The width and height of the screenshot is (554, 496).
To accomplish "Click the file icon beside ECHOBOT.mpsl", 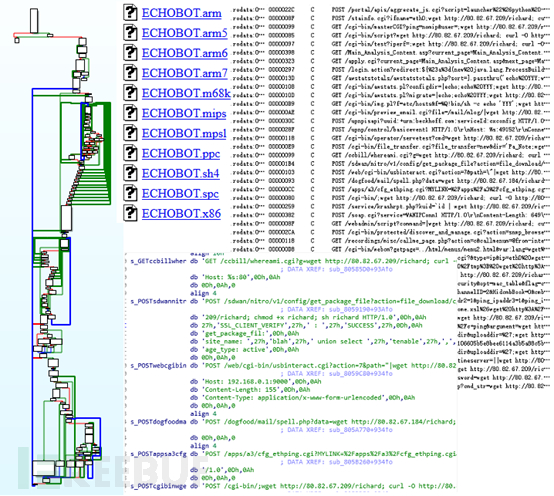I will pos(130,133).
